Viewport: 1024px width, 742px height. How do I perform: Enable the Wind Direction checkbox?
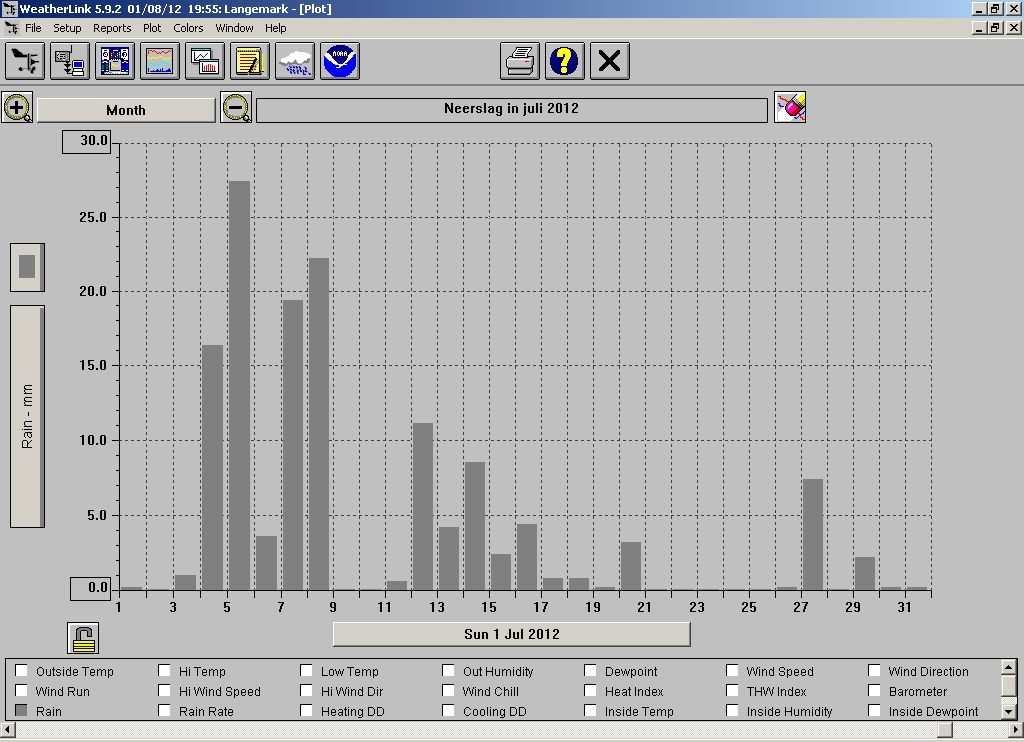(x=874, y=671)
